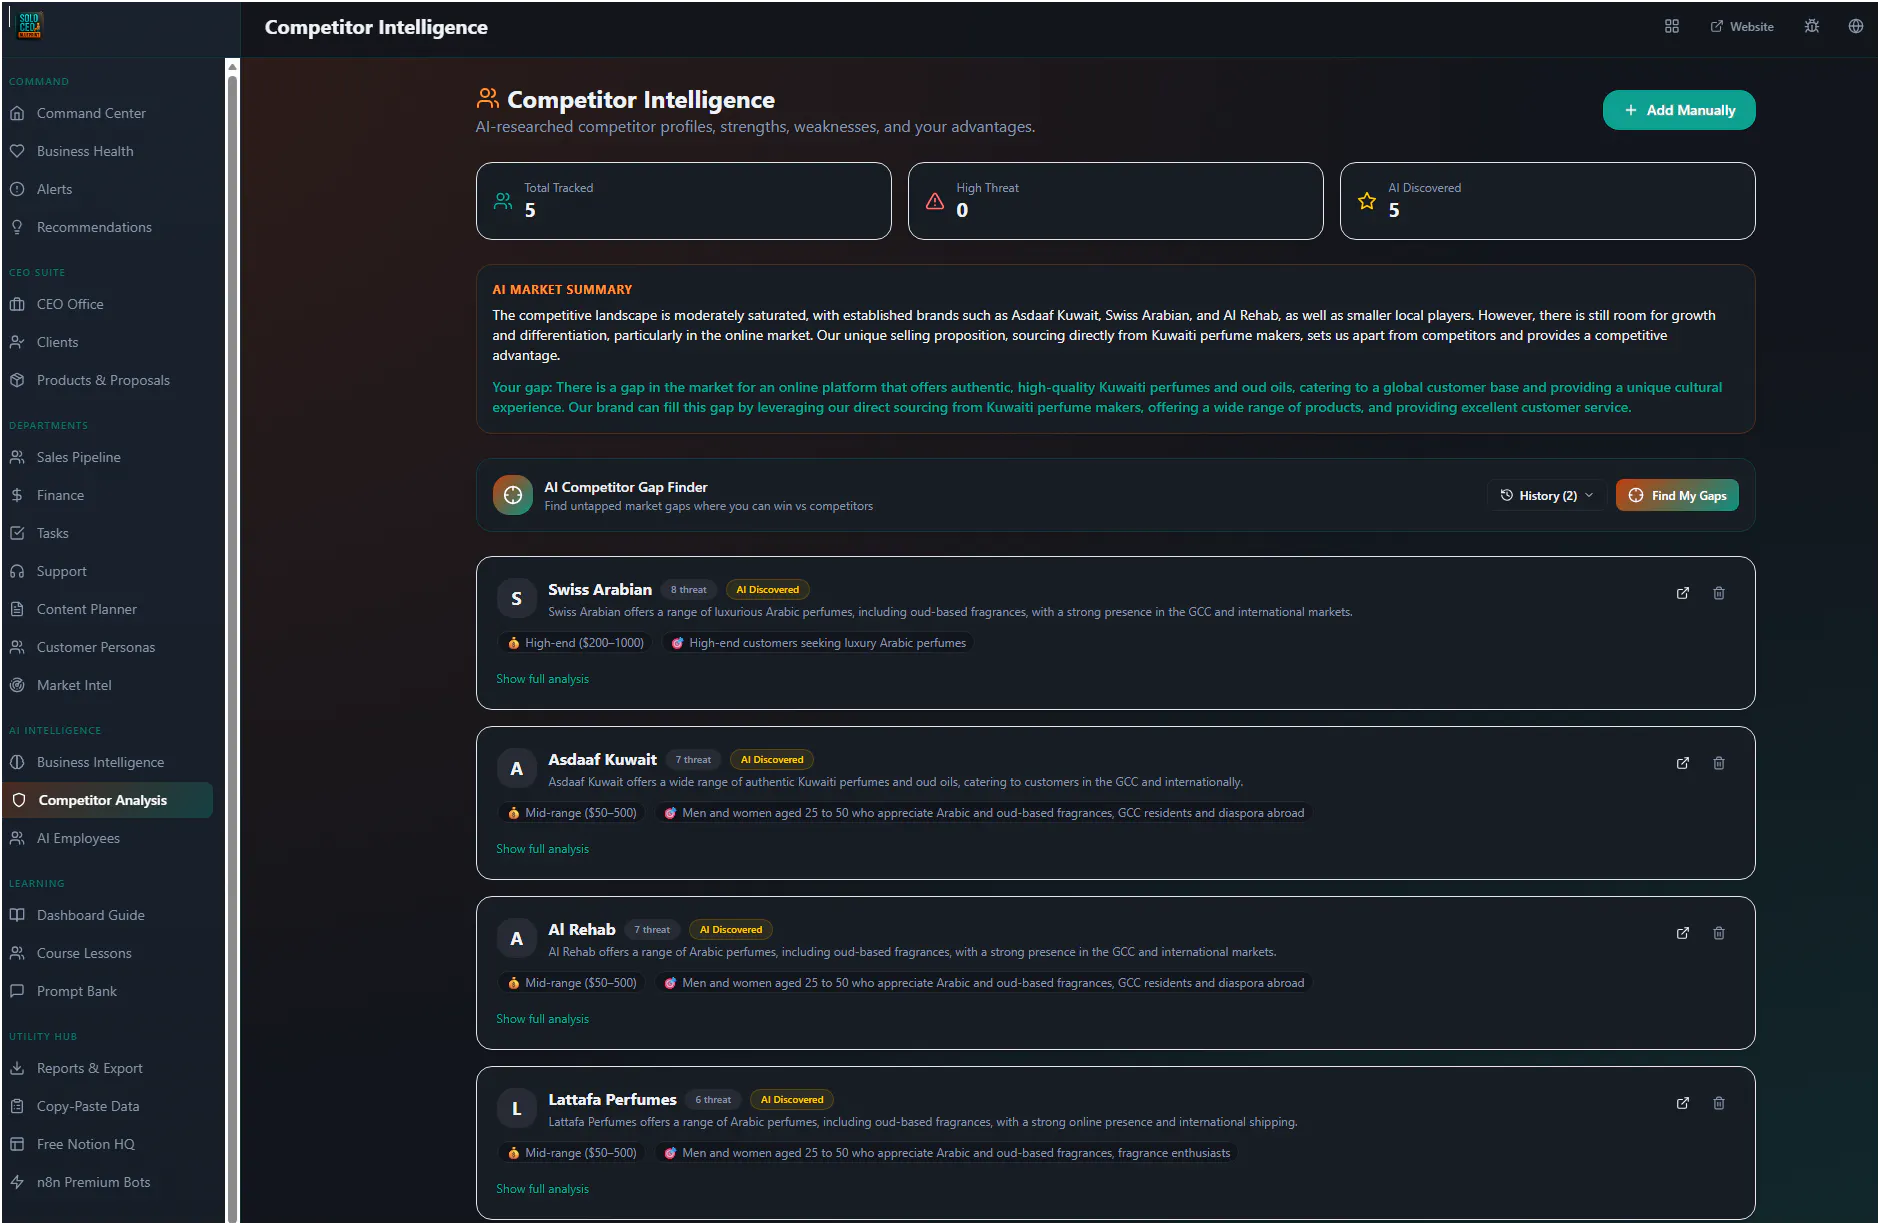Image resolution: width=1880 pixels, height=1225 pixels.
Task: Open AI Employees page
Action: pos(108,838)
